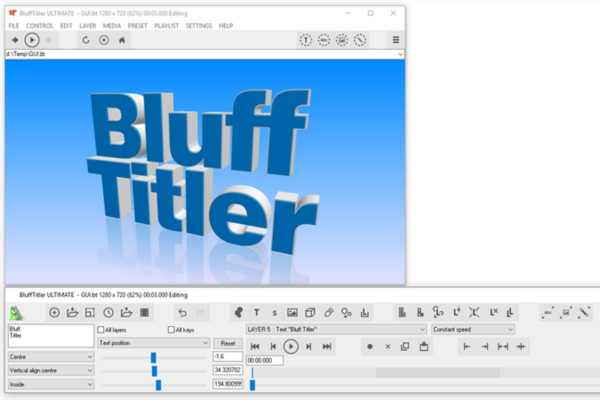Viewport: 600px width, 400px height.
Task: Click the dot create key icon
Action: [x=370, y=346]
